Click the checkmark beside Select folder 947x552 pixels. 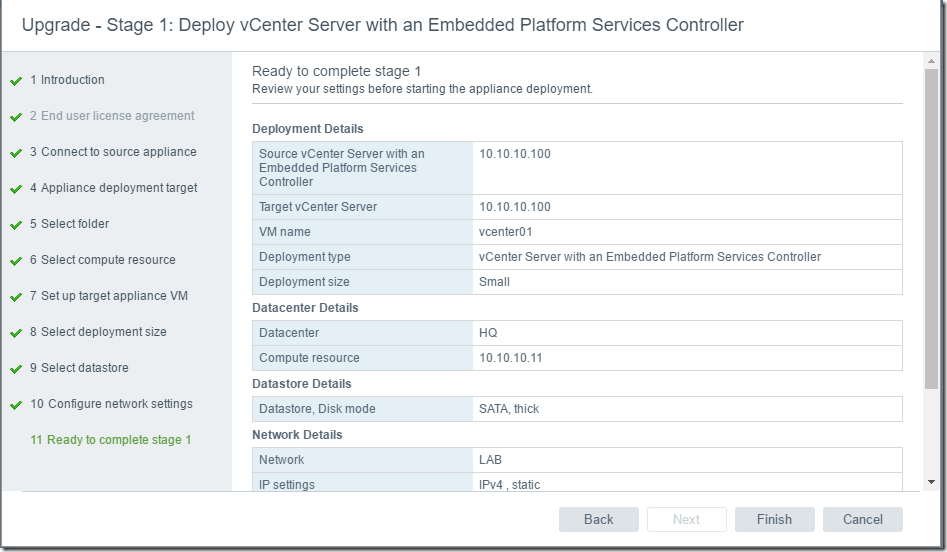[16, 225]
